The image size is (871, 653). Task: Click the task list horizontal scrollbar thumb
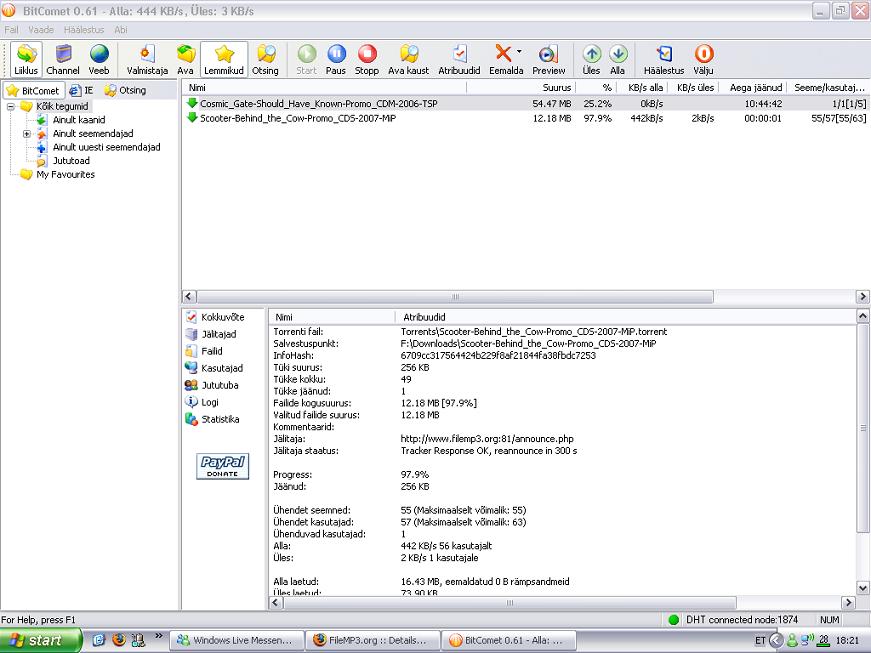(455, 297)
